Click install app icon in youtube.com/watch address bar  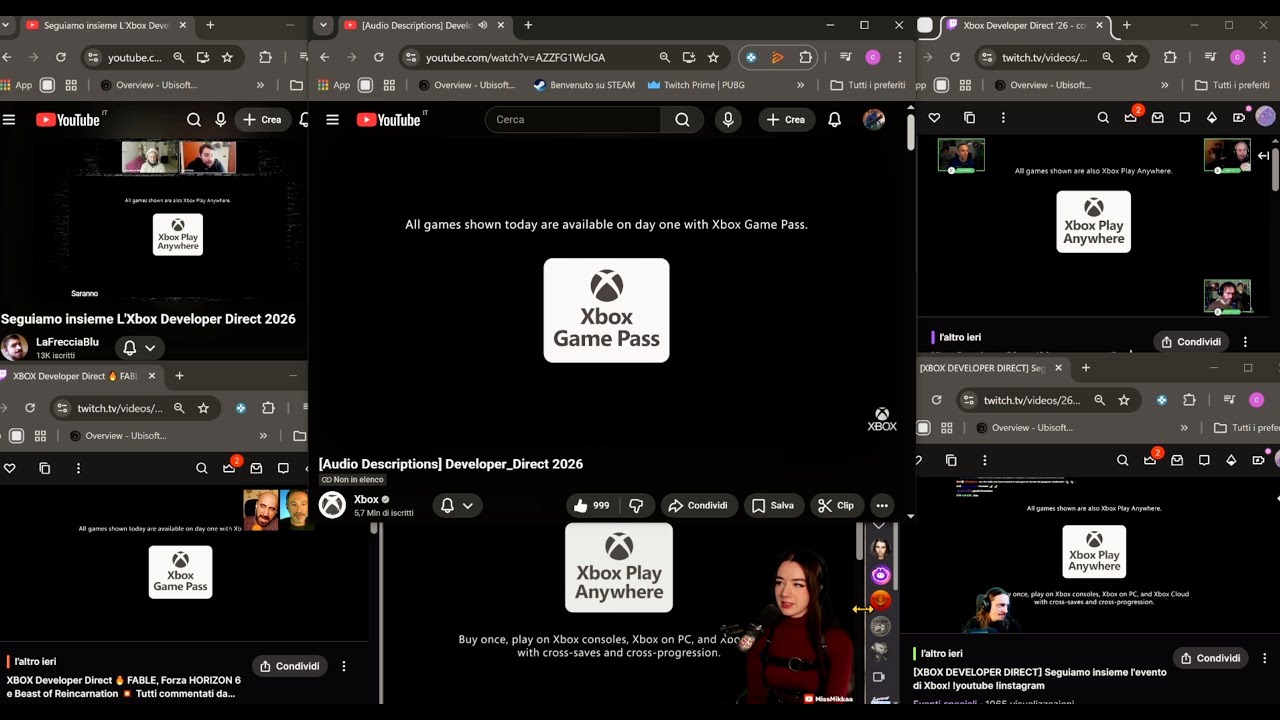pyautogui.click(x=689, y=58)
